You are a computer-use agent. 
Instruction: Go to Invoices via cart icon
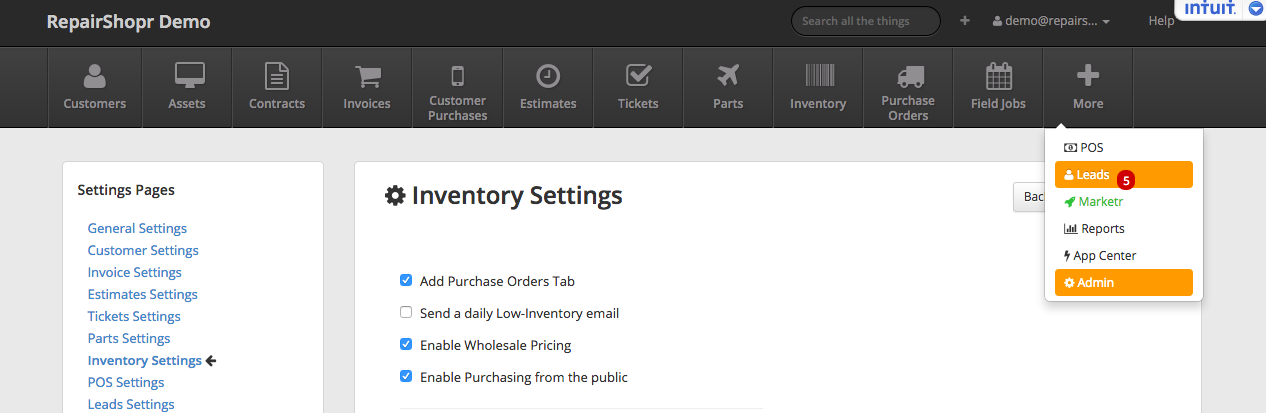[367, 76]
